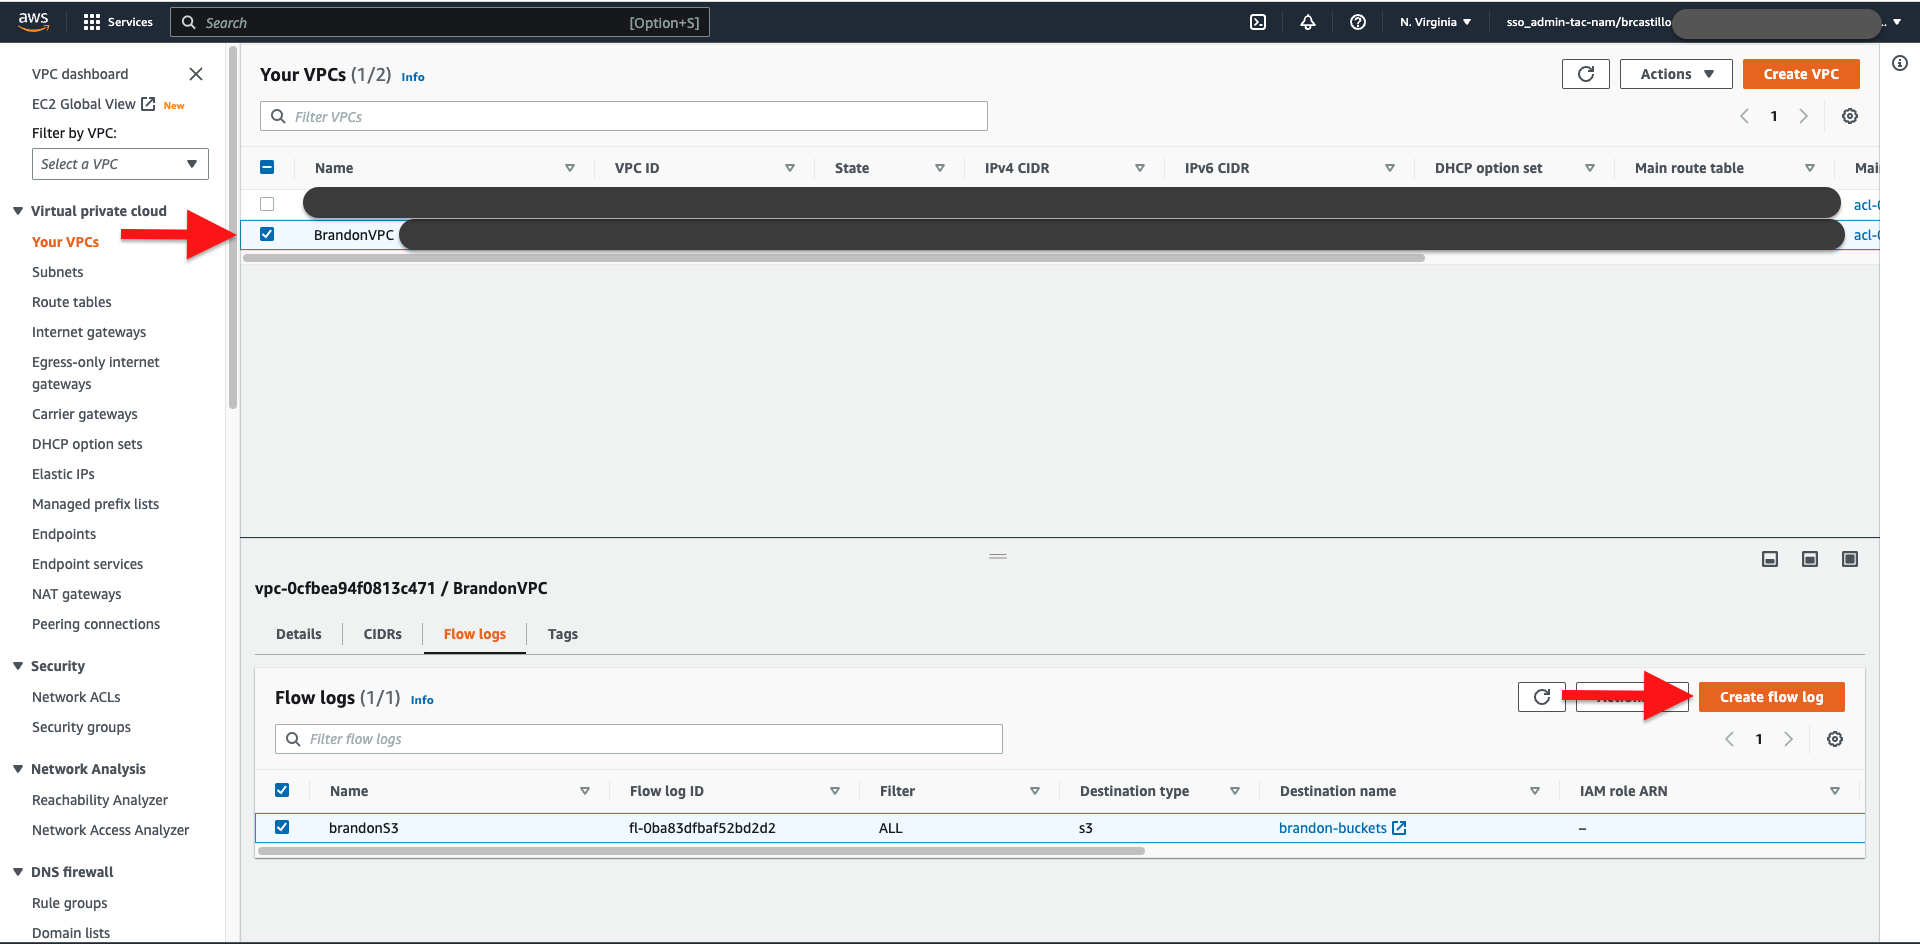Open the Actions dropdown
The image size is (1920, 944).
pyautogui.click(x=1675, y=73)
